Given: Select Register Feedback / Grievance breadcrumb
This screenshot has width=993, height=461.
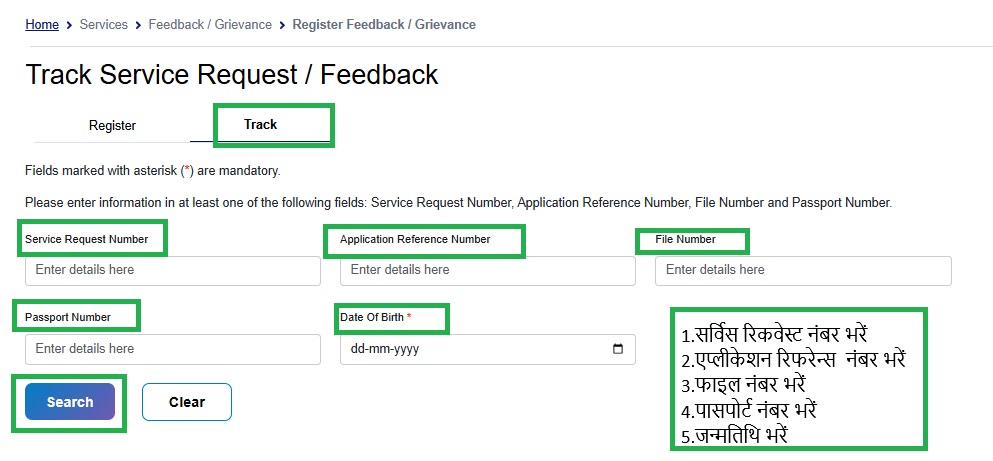Looking at the screenshot, I should 384,24.
